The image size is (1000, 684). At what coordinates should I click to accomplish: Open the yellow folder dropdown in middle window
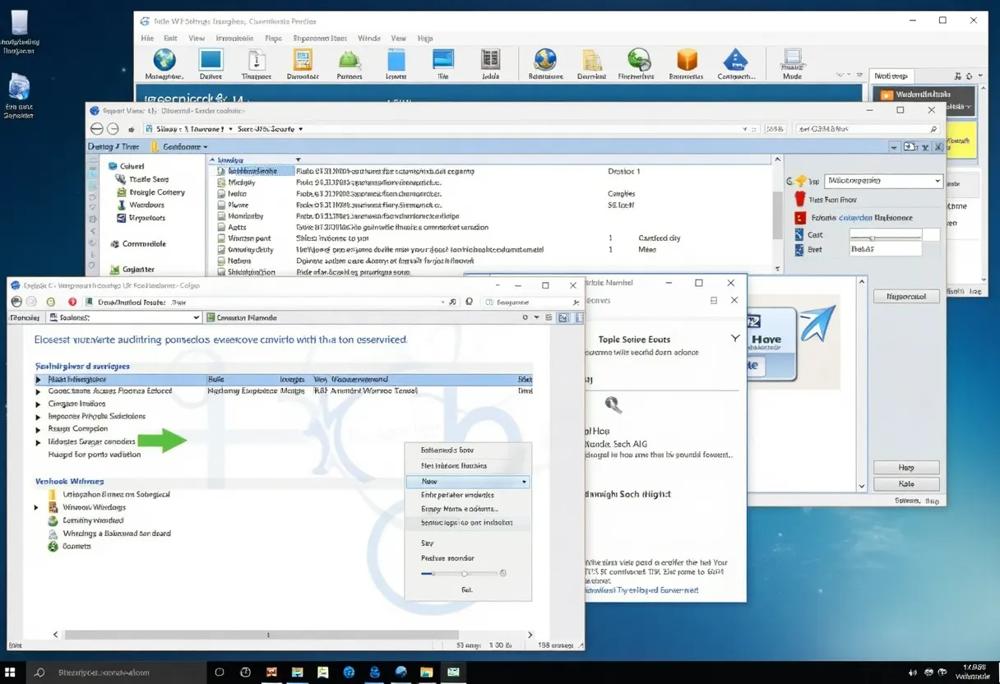(180, 147)
